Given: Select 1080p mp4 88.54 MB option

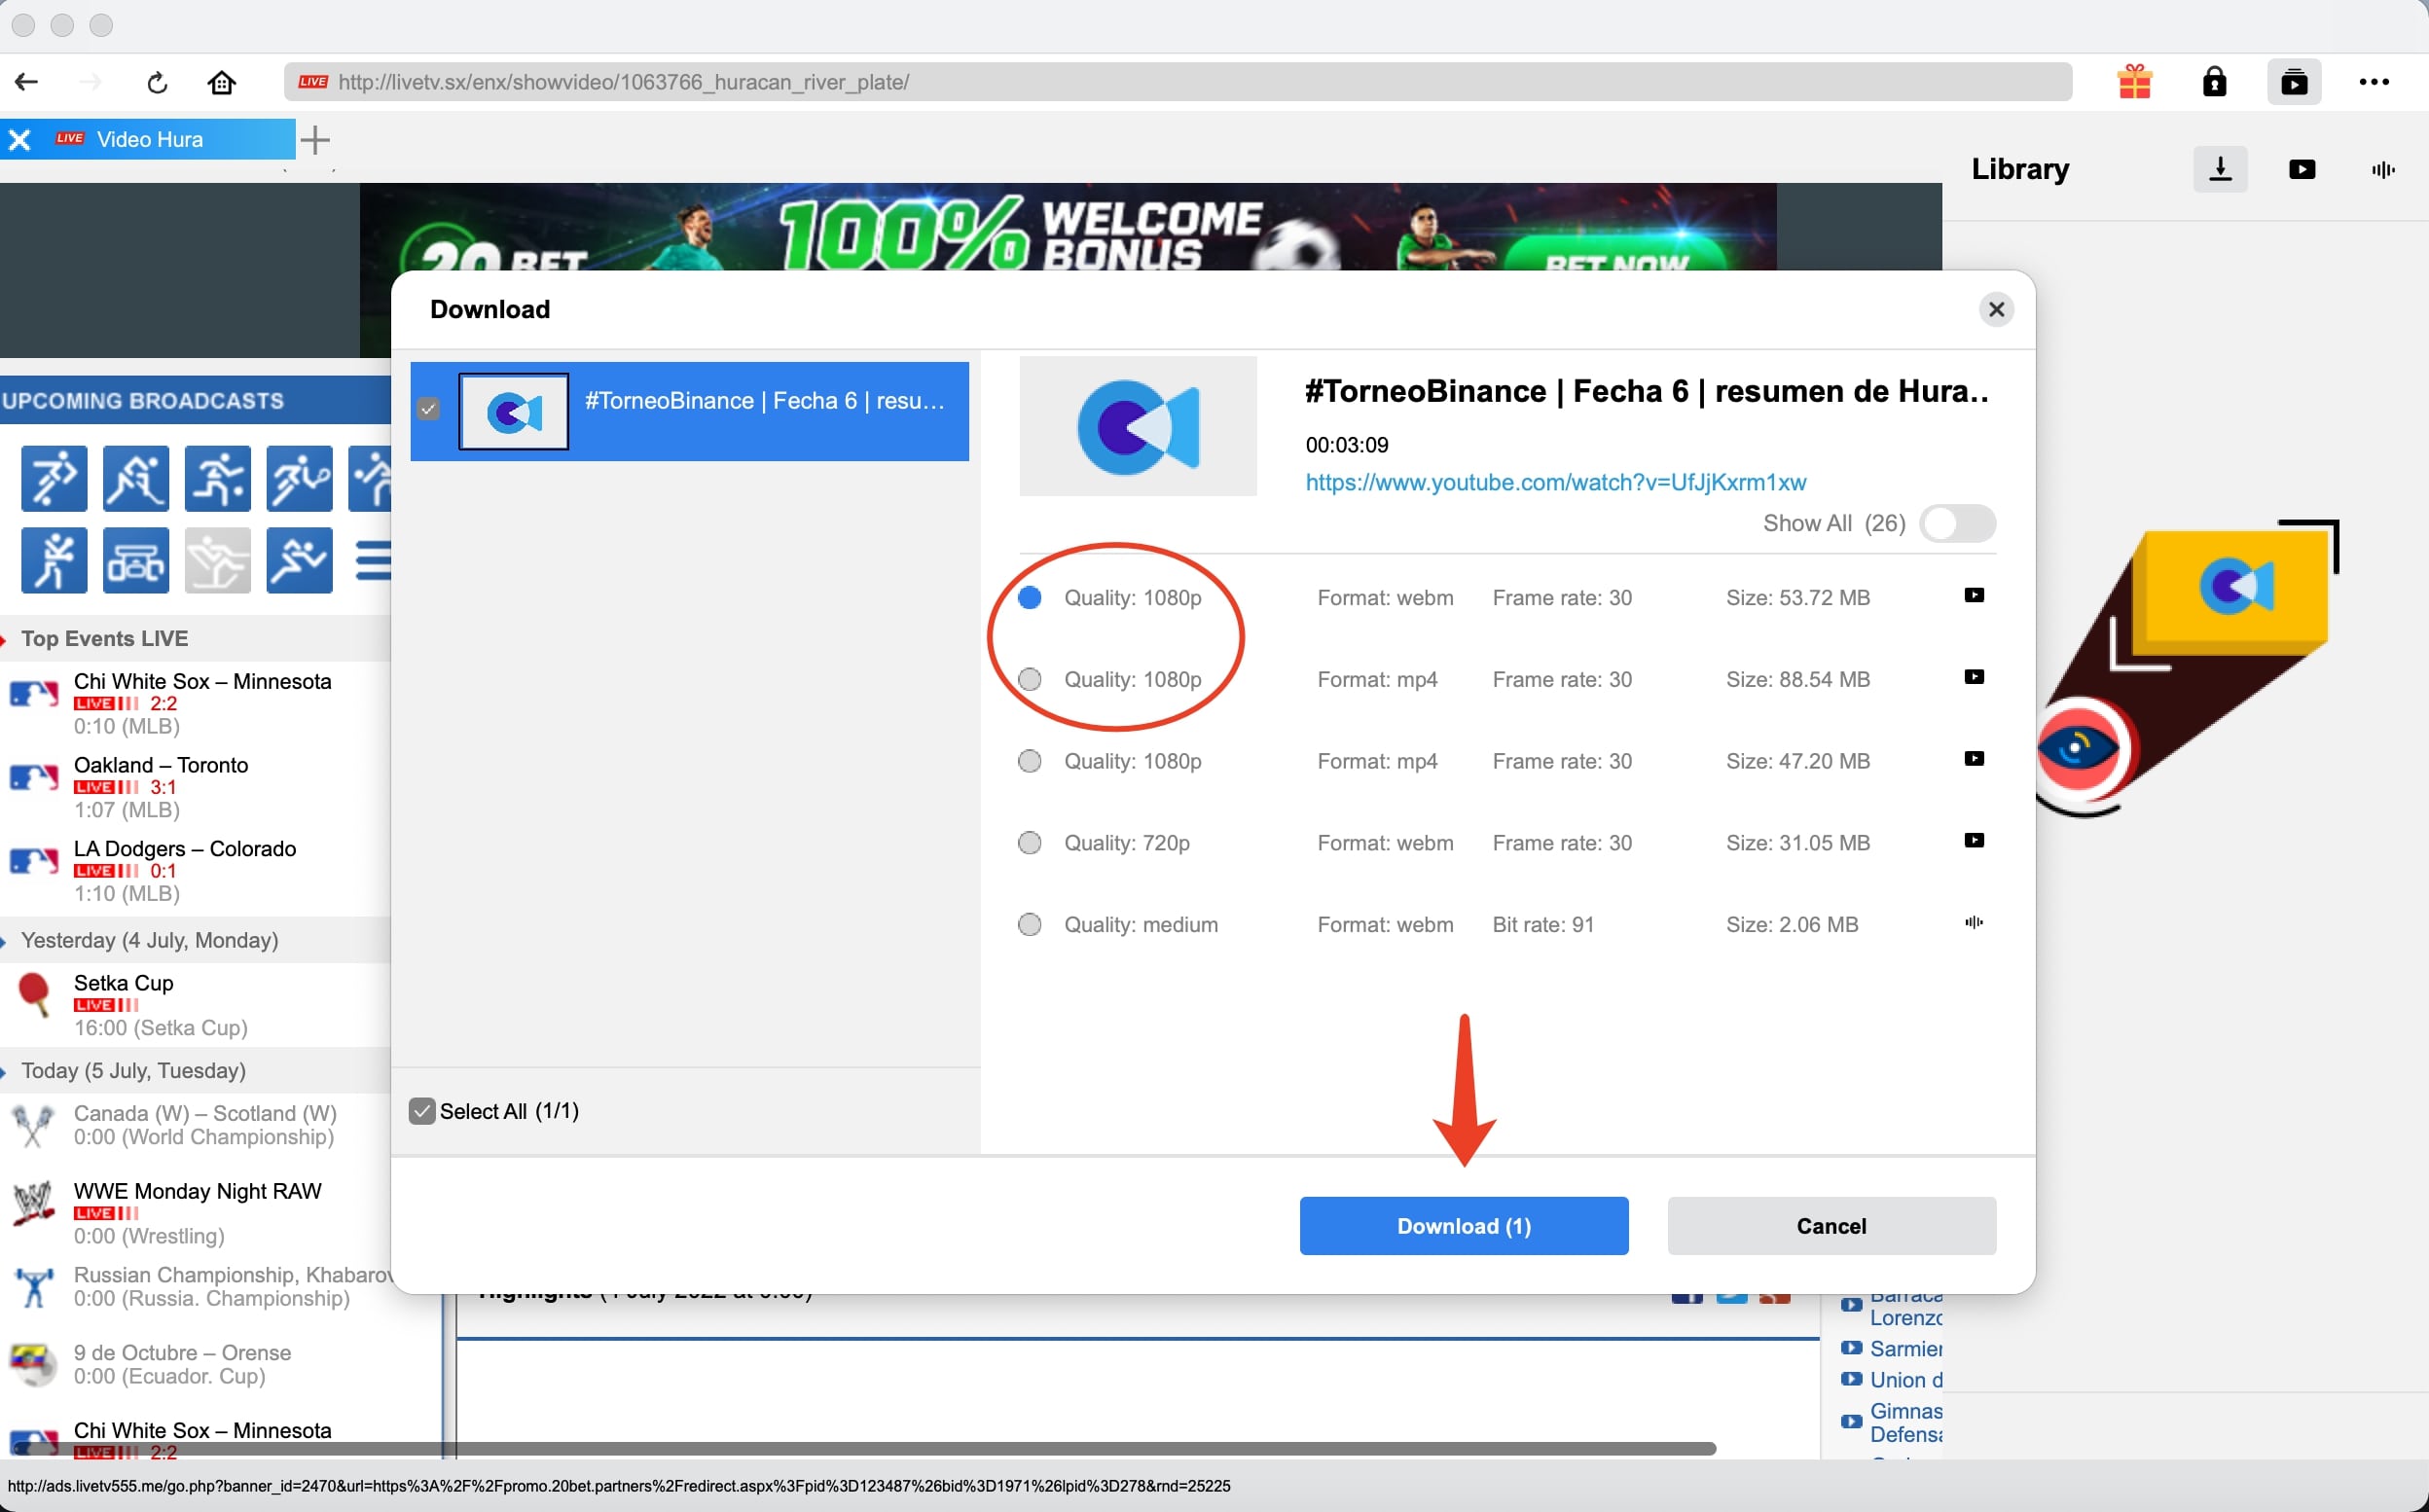Looking at the screenshot, I should pos(1029,680).
